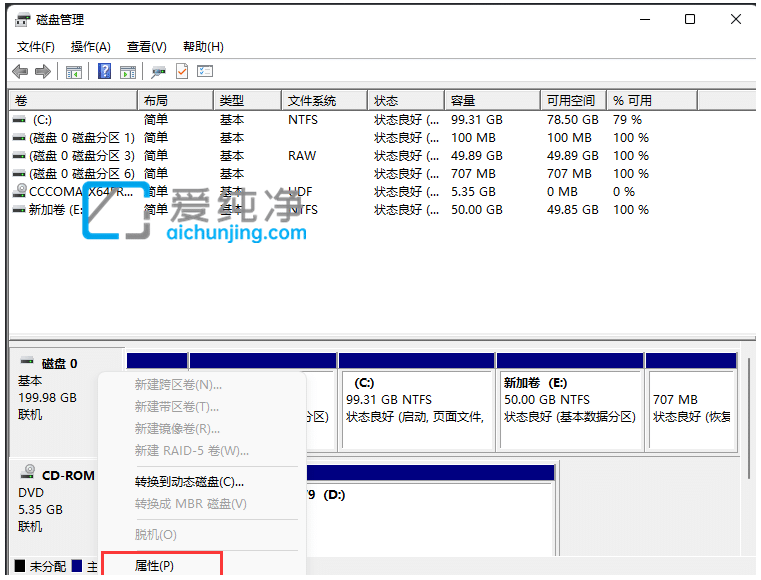The height and width of the screenshot is (580, 761).
Task: Click the Disk Management title bar icon
Action: (x=22, y=20)
